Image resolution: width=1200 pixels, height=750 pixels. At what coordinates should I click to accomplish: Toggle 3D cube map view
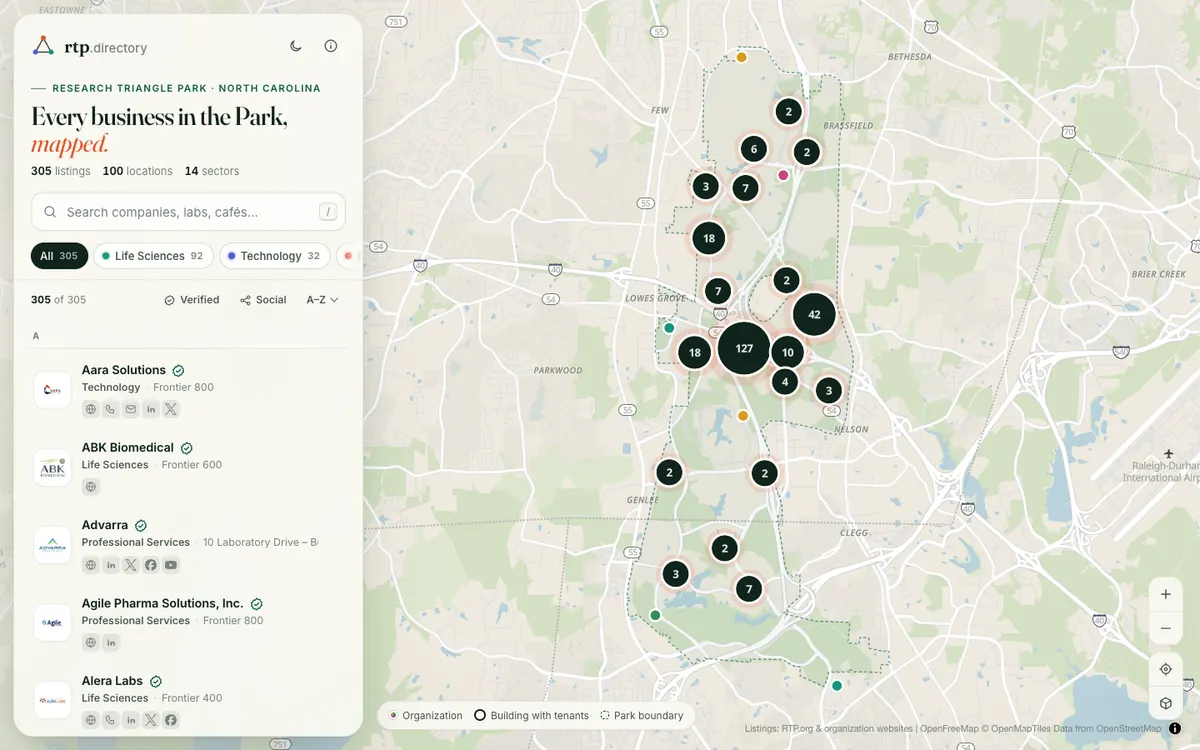click(1166, 704)
